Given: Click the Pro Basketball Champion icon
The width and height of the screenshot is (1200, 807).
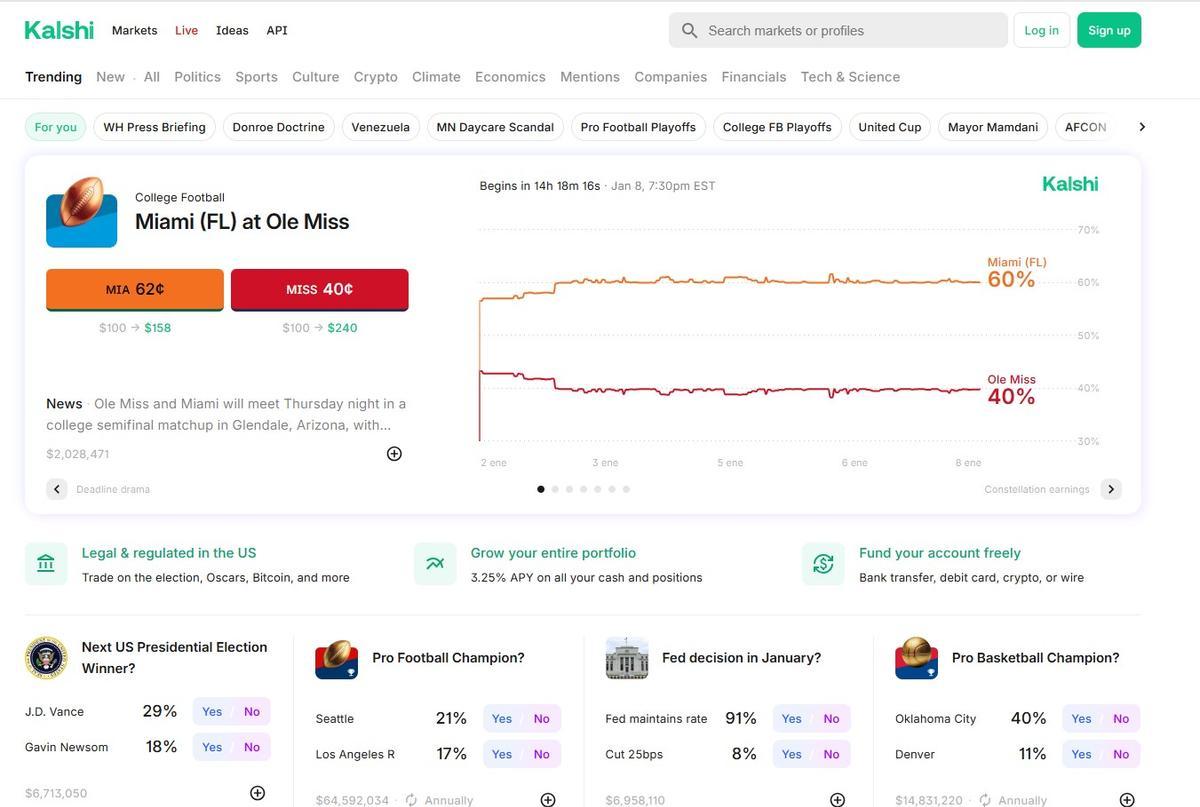Looking at the screenshot, I should pyautogui.click(x=917, y=658).
